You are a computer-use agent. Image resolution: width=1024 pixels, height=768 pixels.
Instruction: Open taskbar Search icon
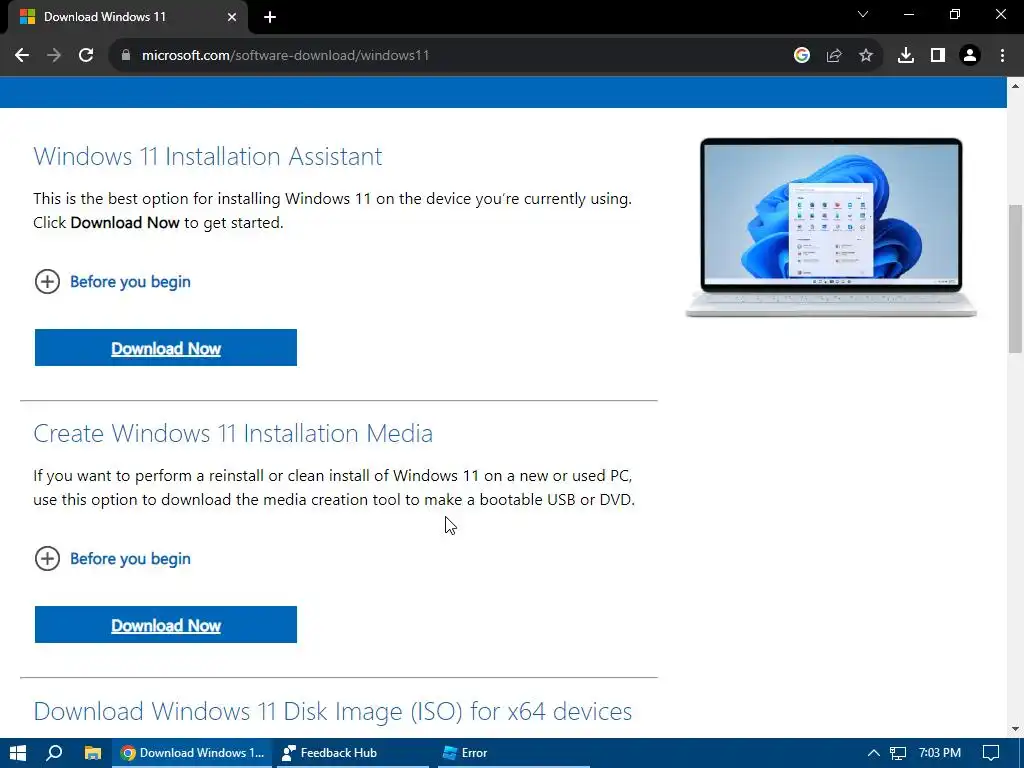pyautogui.click(x=54, y=753)
